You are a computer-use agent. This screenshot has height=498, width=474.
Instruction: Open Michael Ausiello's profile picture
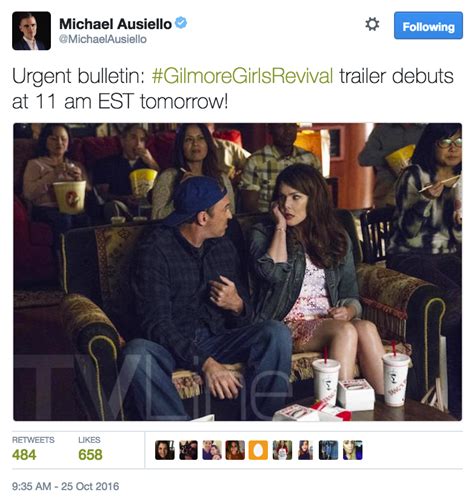[x=31, y=31]
